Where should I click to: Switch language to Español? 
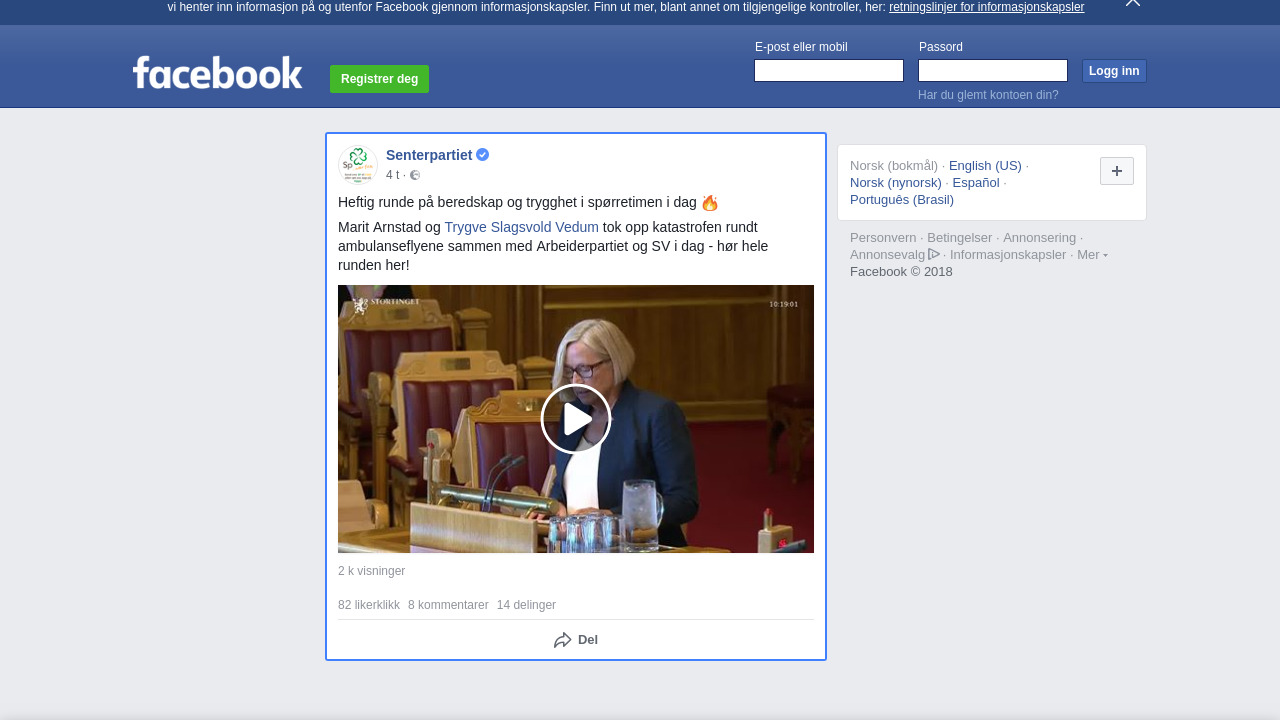pos(976,183)
